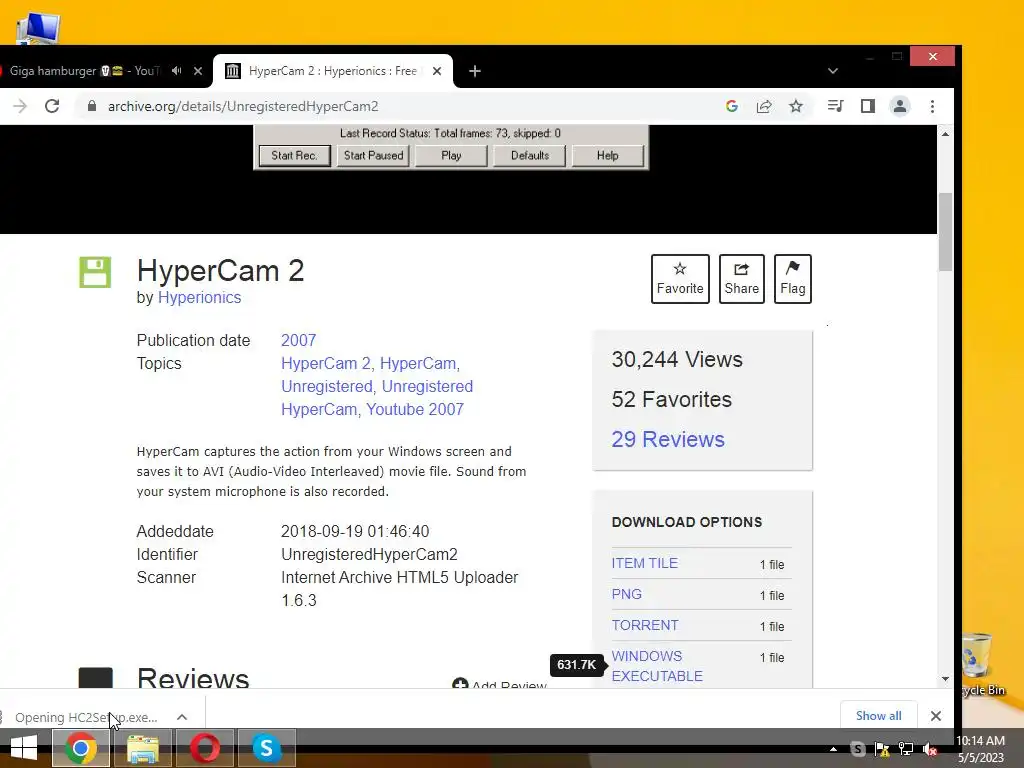This screenshot has width=1024, height=768.
Task: Share the HyperCam 2 item
Action: 741,279
